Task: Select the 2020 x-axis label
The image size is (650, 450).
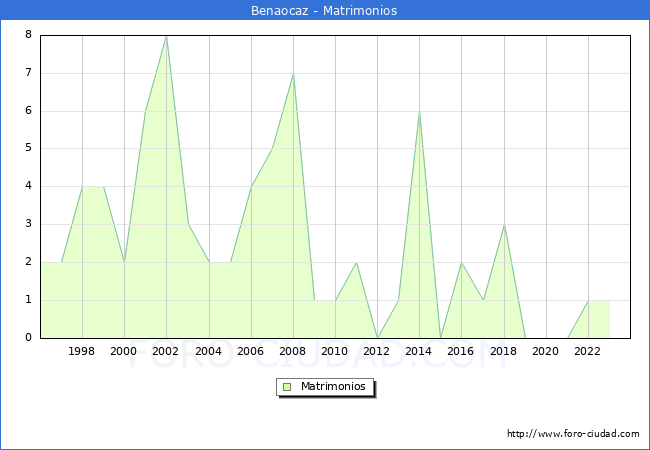Action: (545, 351)
